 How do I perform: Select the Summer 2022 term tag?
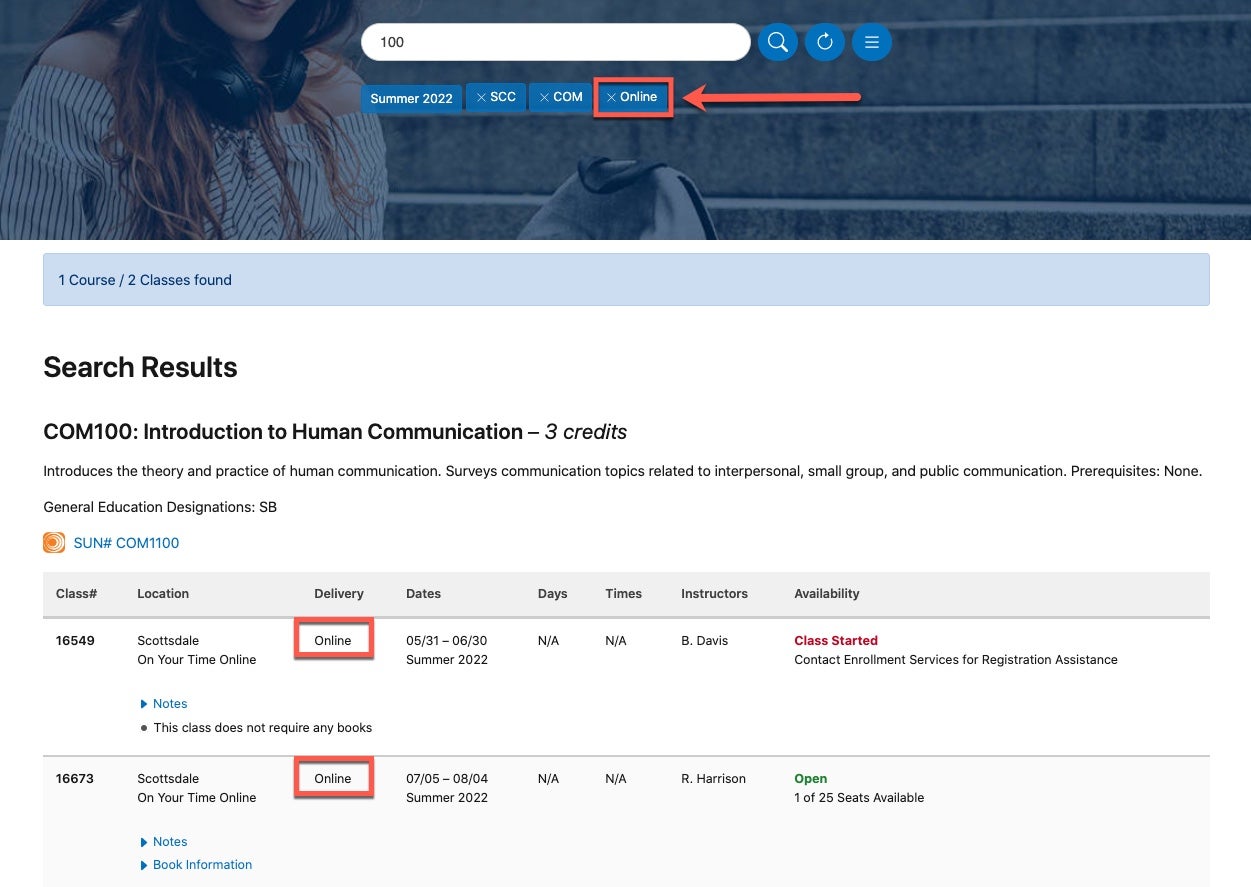pyautogui.click(x=411, y=98)
